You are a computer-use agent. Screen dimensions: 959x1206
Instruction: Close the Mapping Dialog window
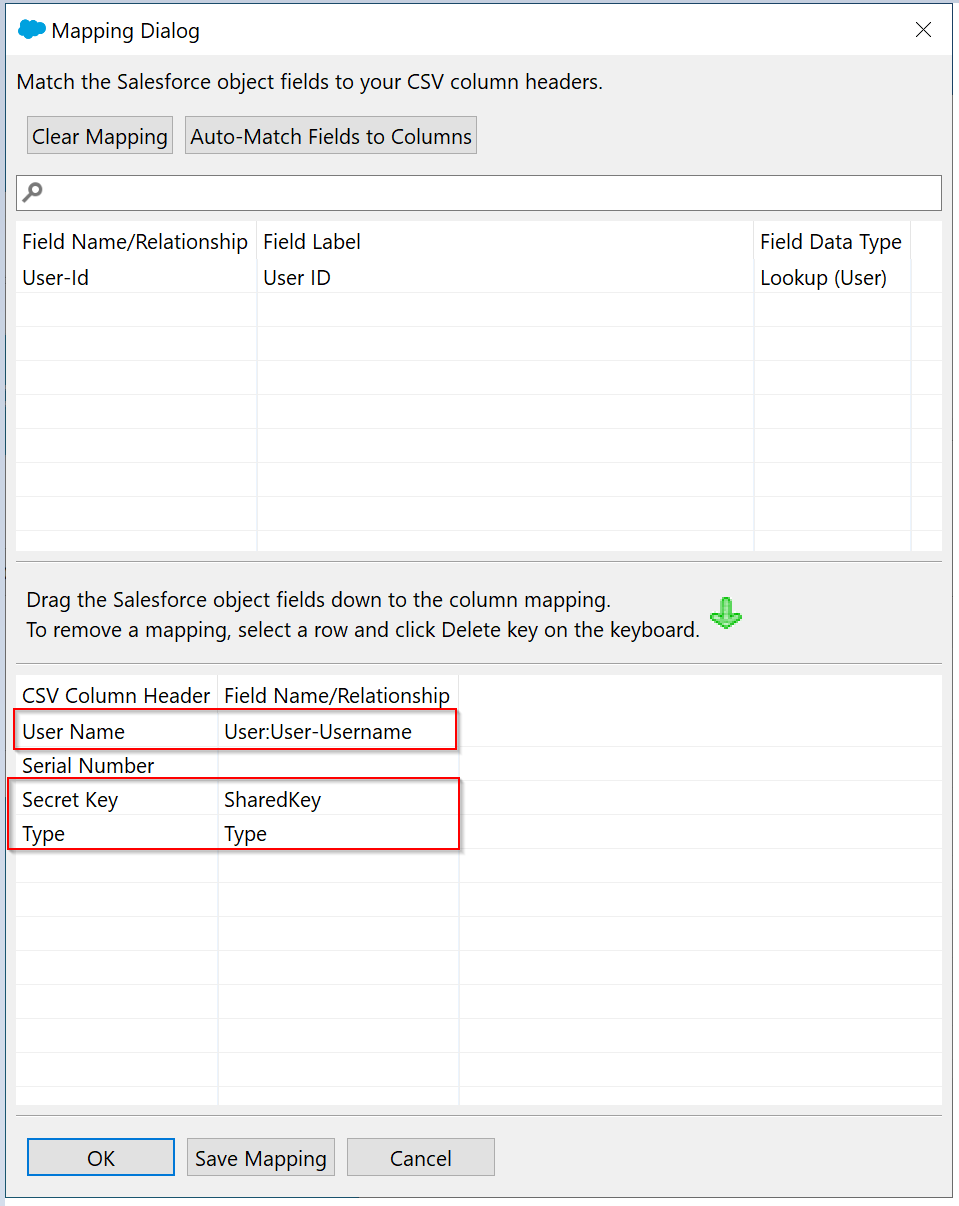coord(923,30)
